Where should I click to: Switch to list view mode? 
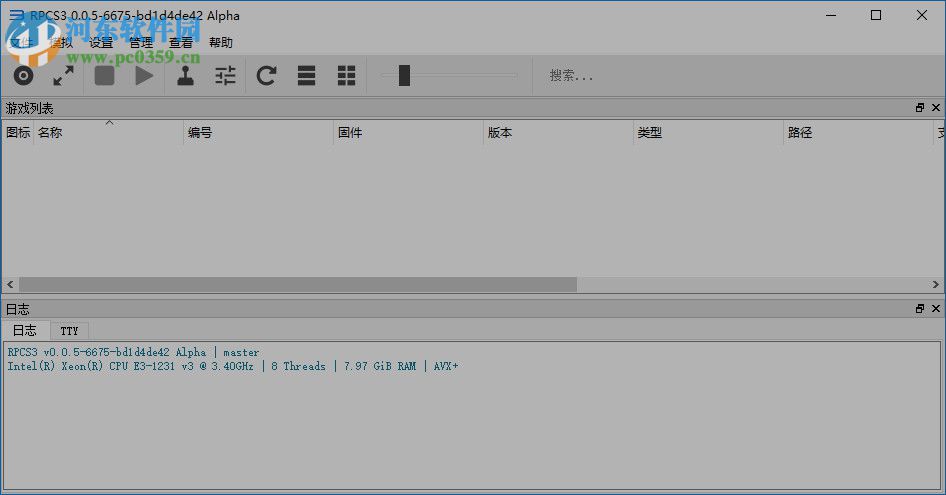[x=306, y=76]
